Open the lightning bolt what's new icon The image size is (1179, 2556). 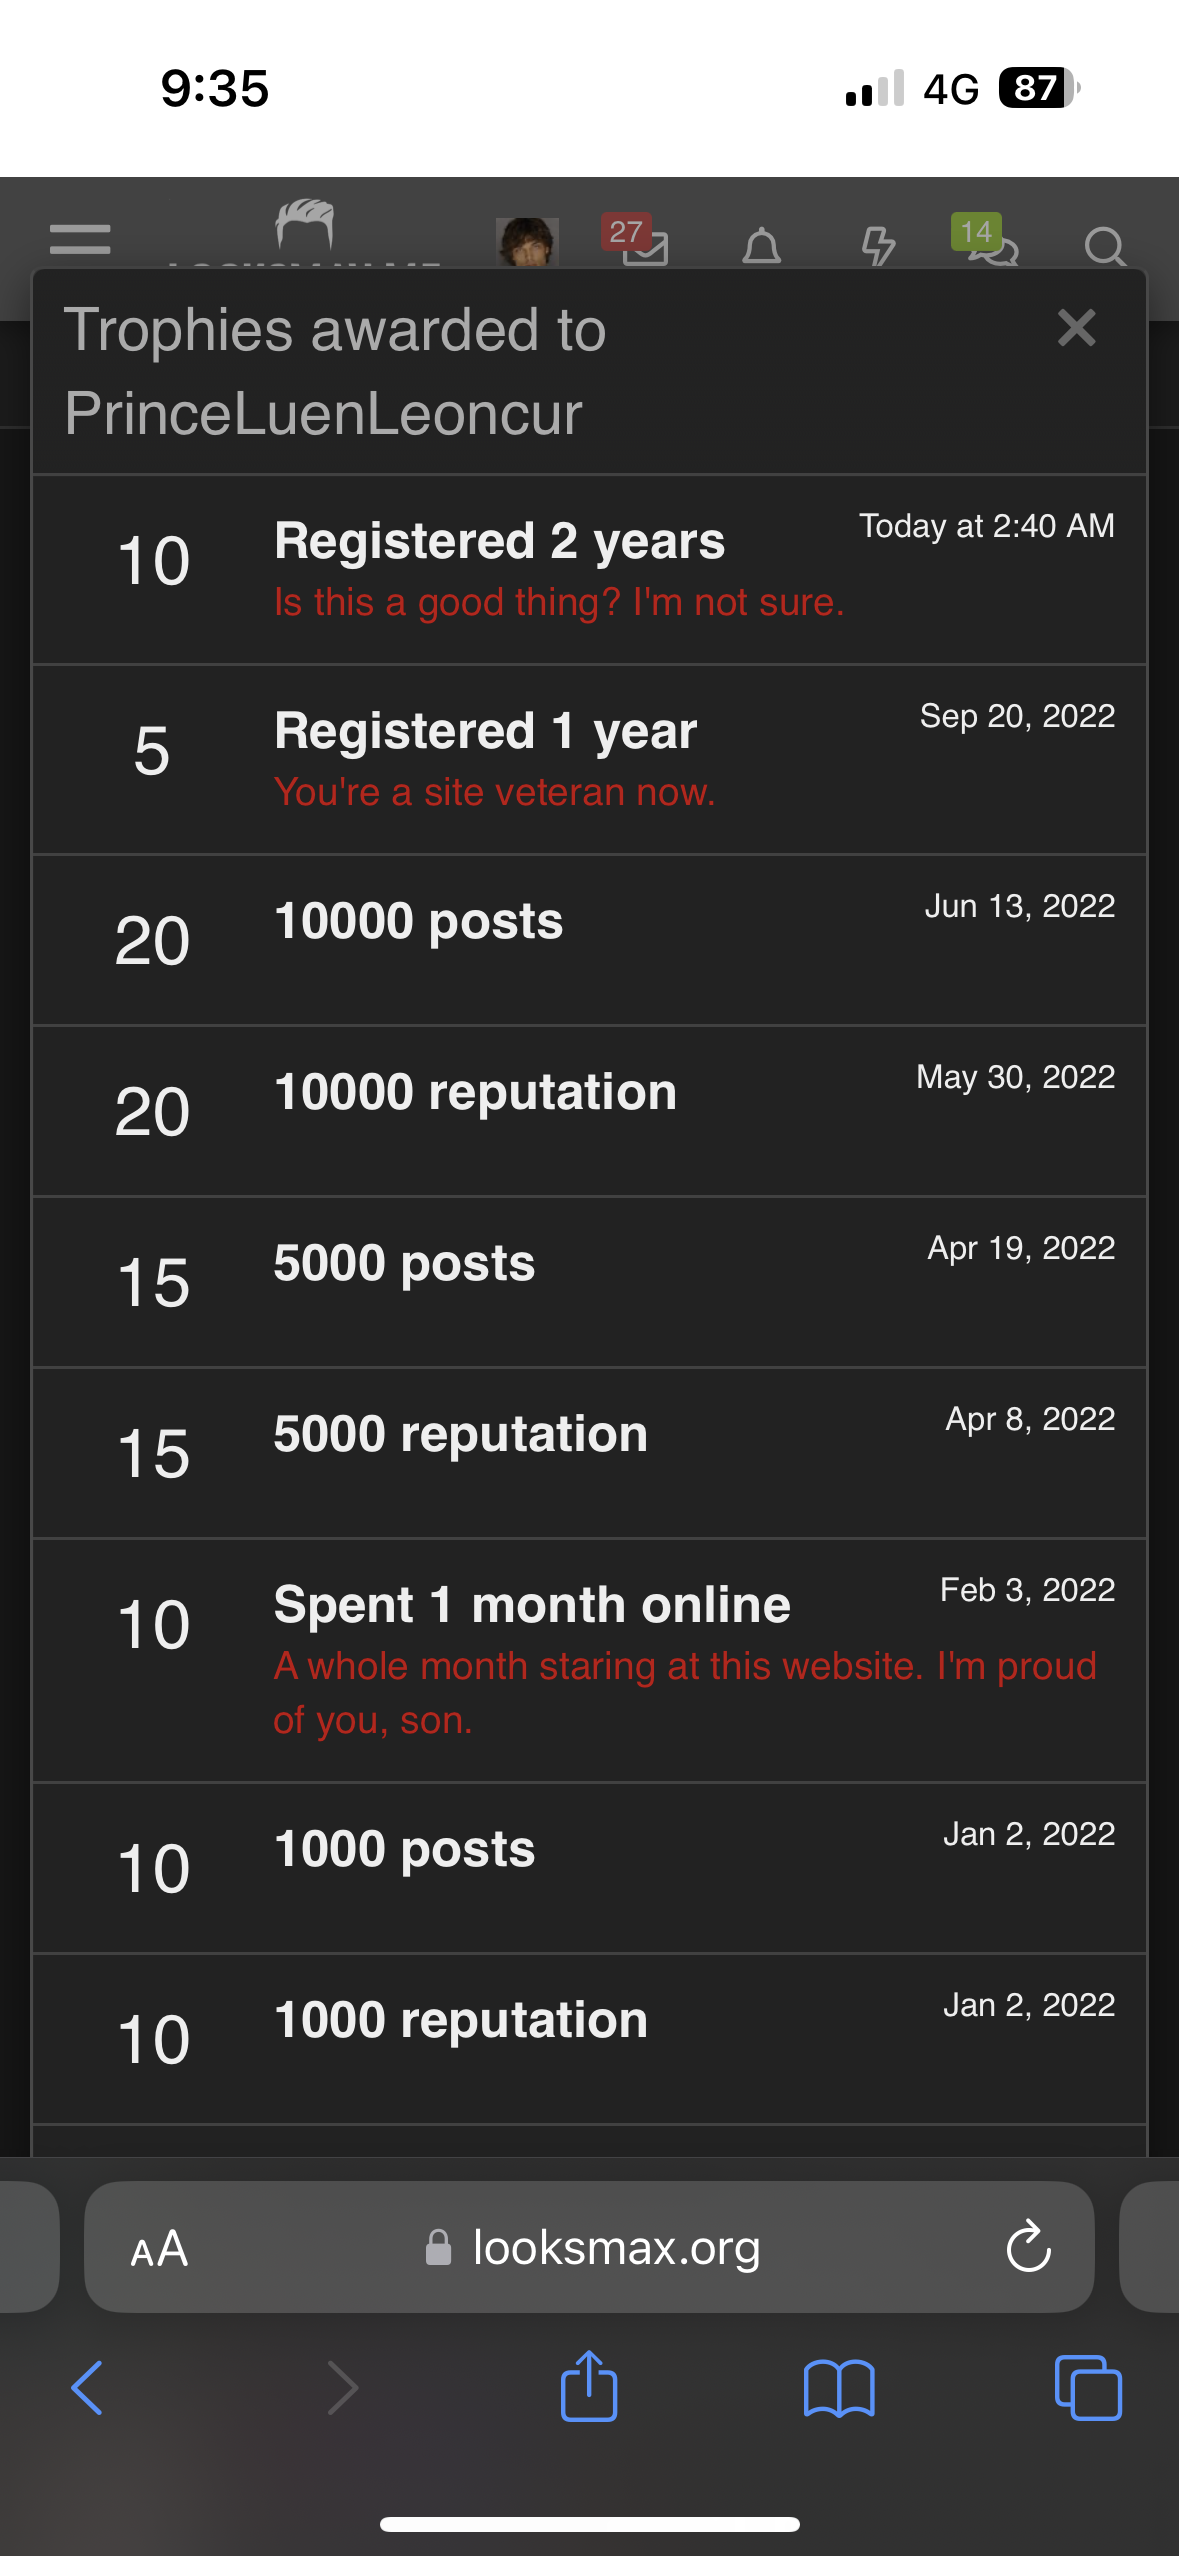878,246
